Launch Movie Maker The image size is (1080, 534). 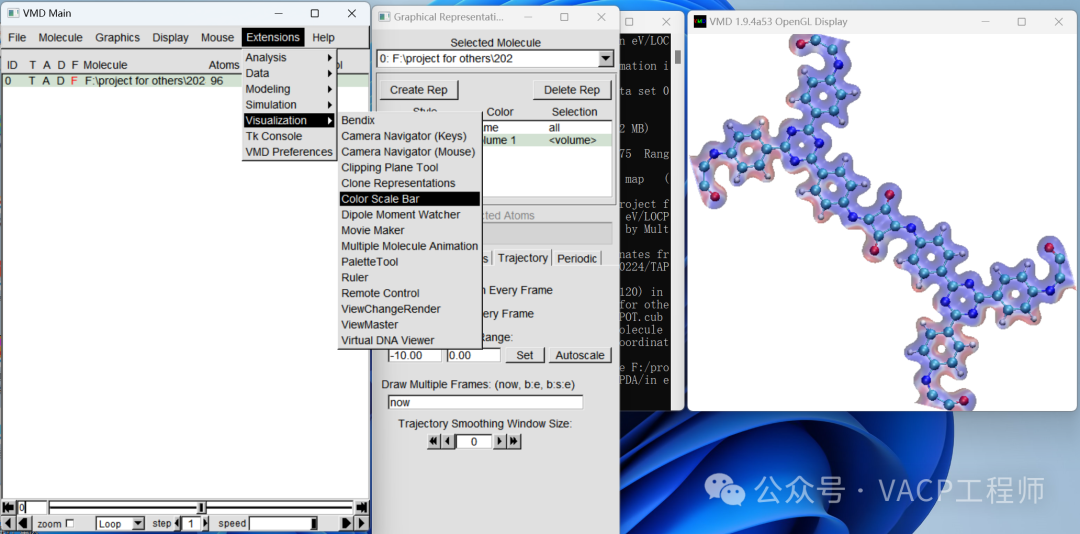(410, 230)
